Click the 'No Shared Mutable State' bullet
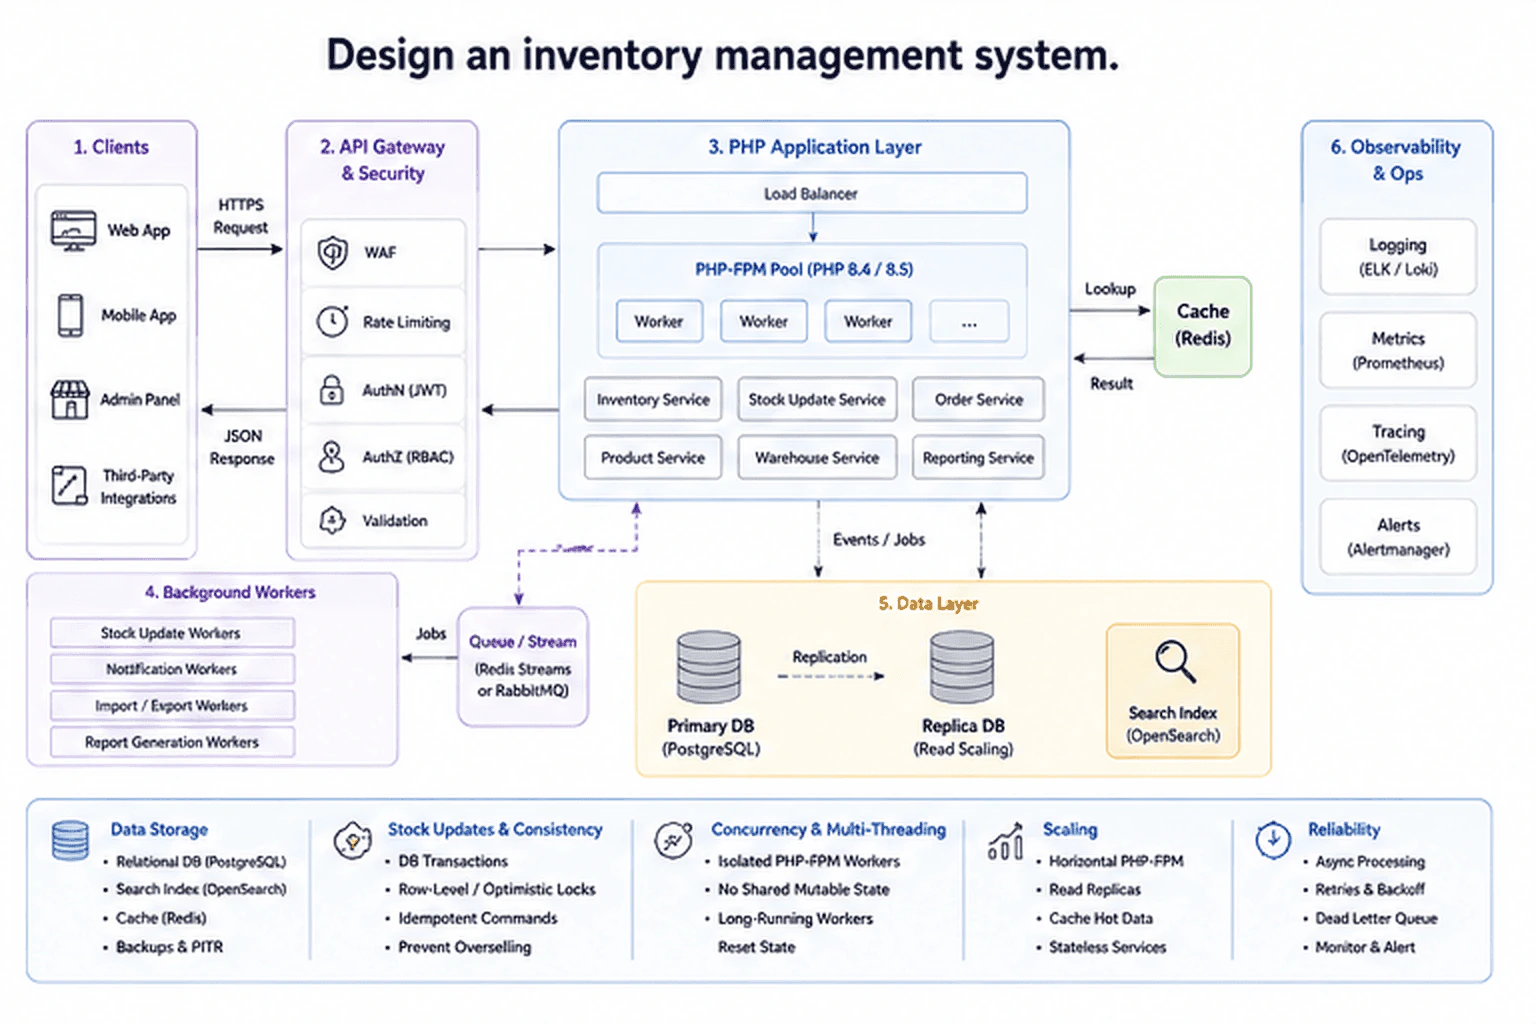This screenshot has height=1024, width=1536. point(804,889)
